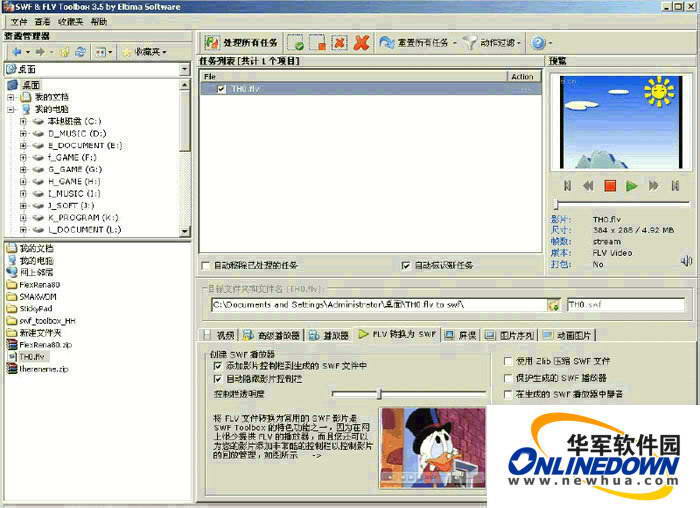Screen dimensions: 700x508
Task: Select the I_MUSIC (I:) drive
Action: pyautogui.click(x=74, y=193)
